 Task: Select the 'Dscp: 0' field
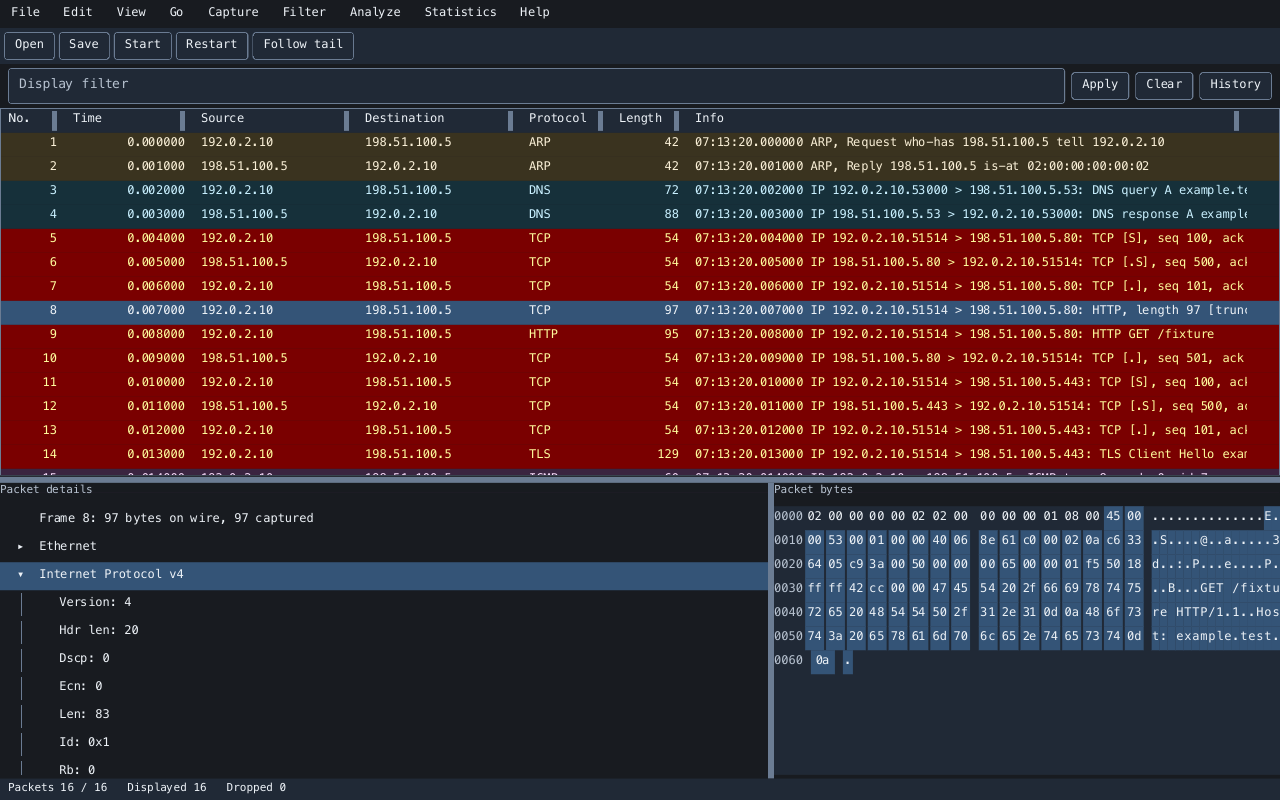click(384, 658)
